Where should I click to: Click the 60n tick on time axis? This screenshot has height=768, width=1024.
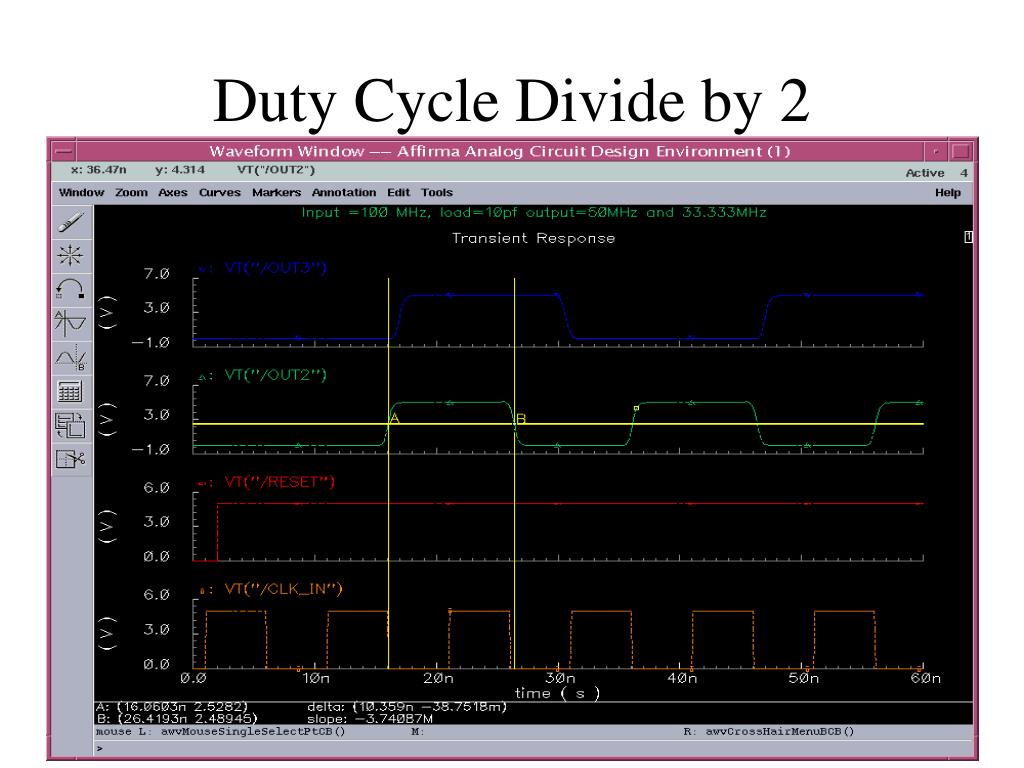[926, 679]
